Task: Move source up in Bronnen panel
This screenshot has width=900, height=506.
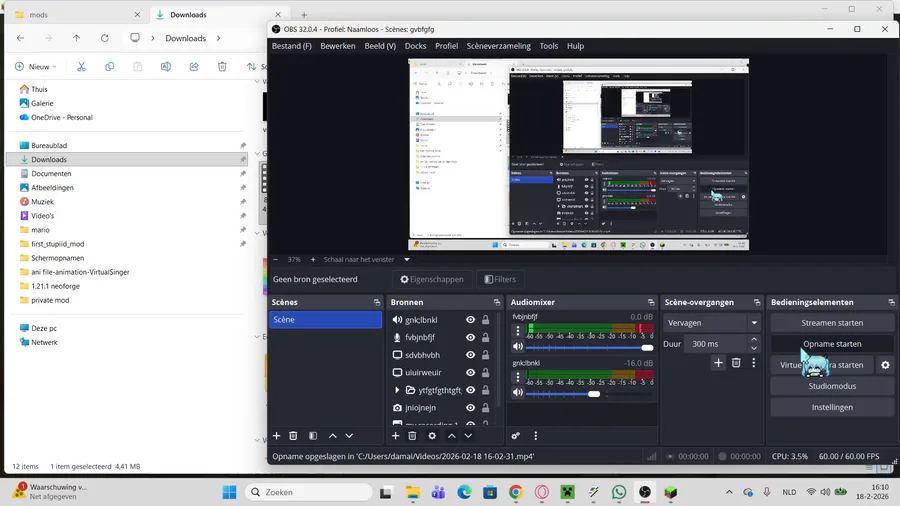Action: pos(452,436)
